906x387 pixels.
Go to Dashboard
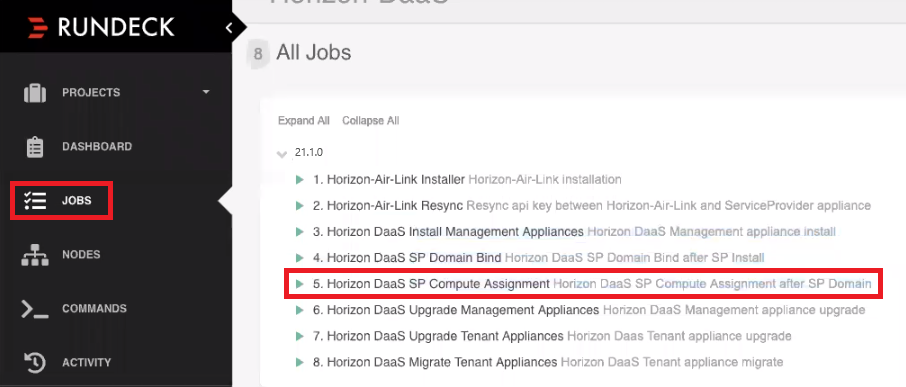(x=97, y=147)
